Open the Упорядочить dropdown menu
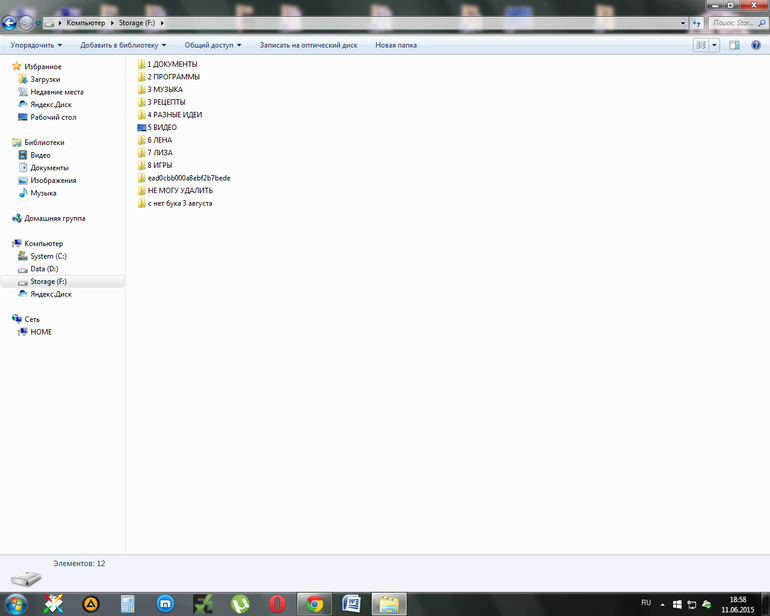 (36, 45)
